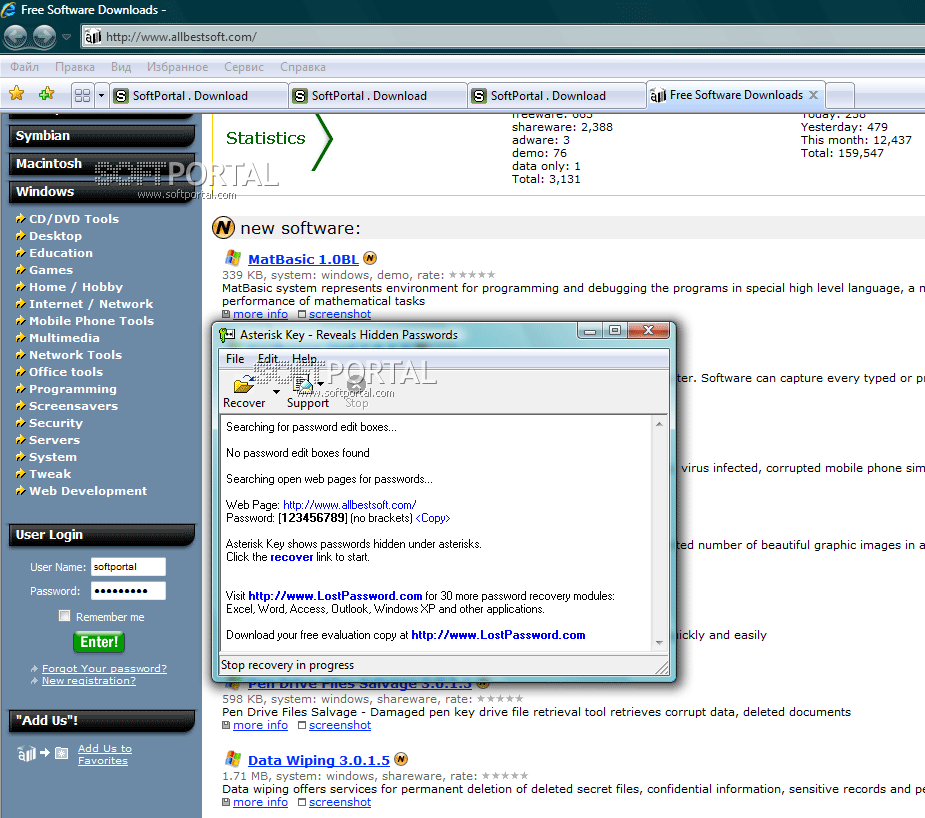Open the File menu in Asterisk Key
Viewport: 925px width, 818px height.
click(x=235, y=359)
